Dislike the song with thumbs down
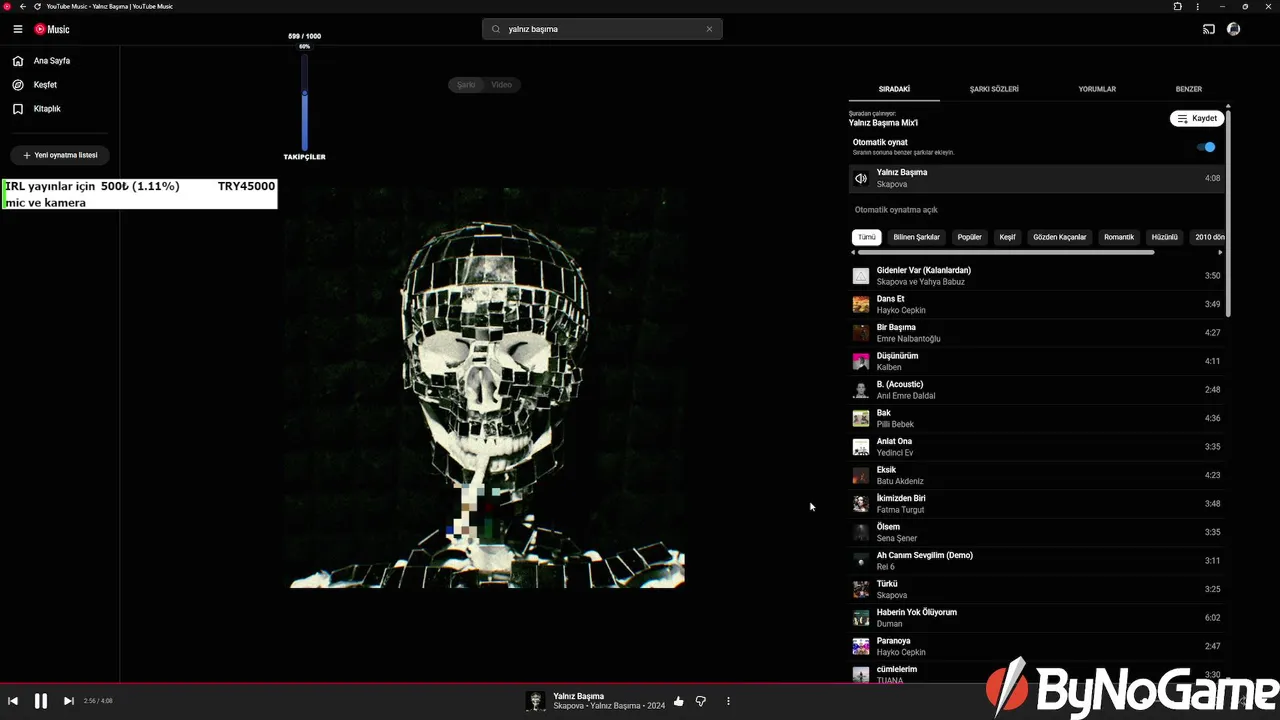Image resolution: width=1280 pixels, height=720 pixels. [x=701, y=701]
